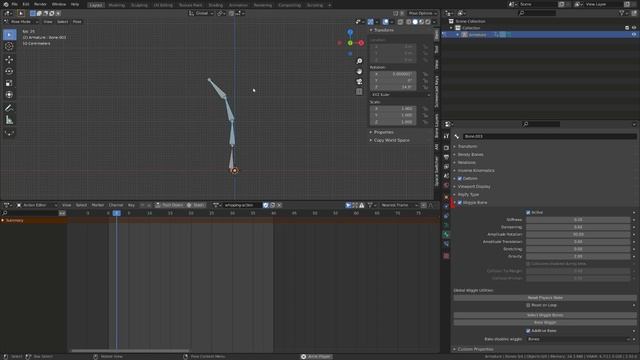Screen dimensions: 640x360
Task: Click the Bake Wiggle button
Action: pyautogui.click(x=545, y=322)
